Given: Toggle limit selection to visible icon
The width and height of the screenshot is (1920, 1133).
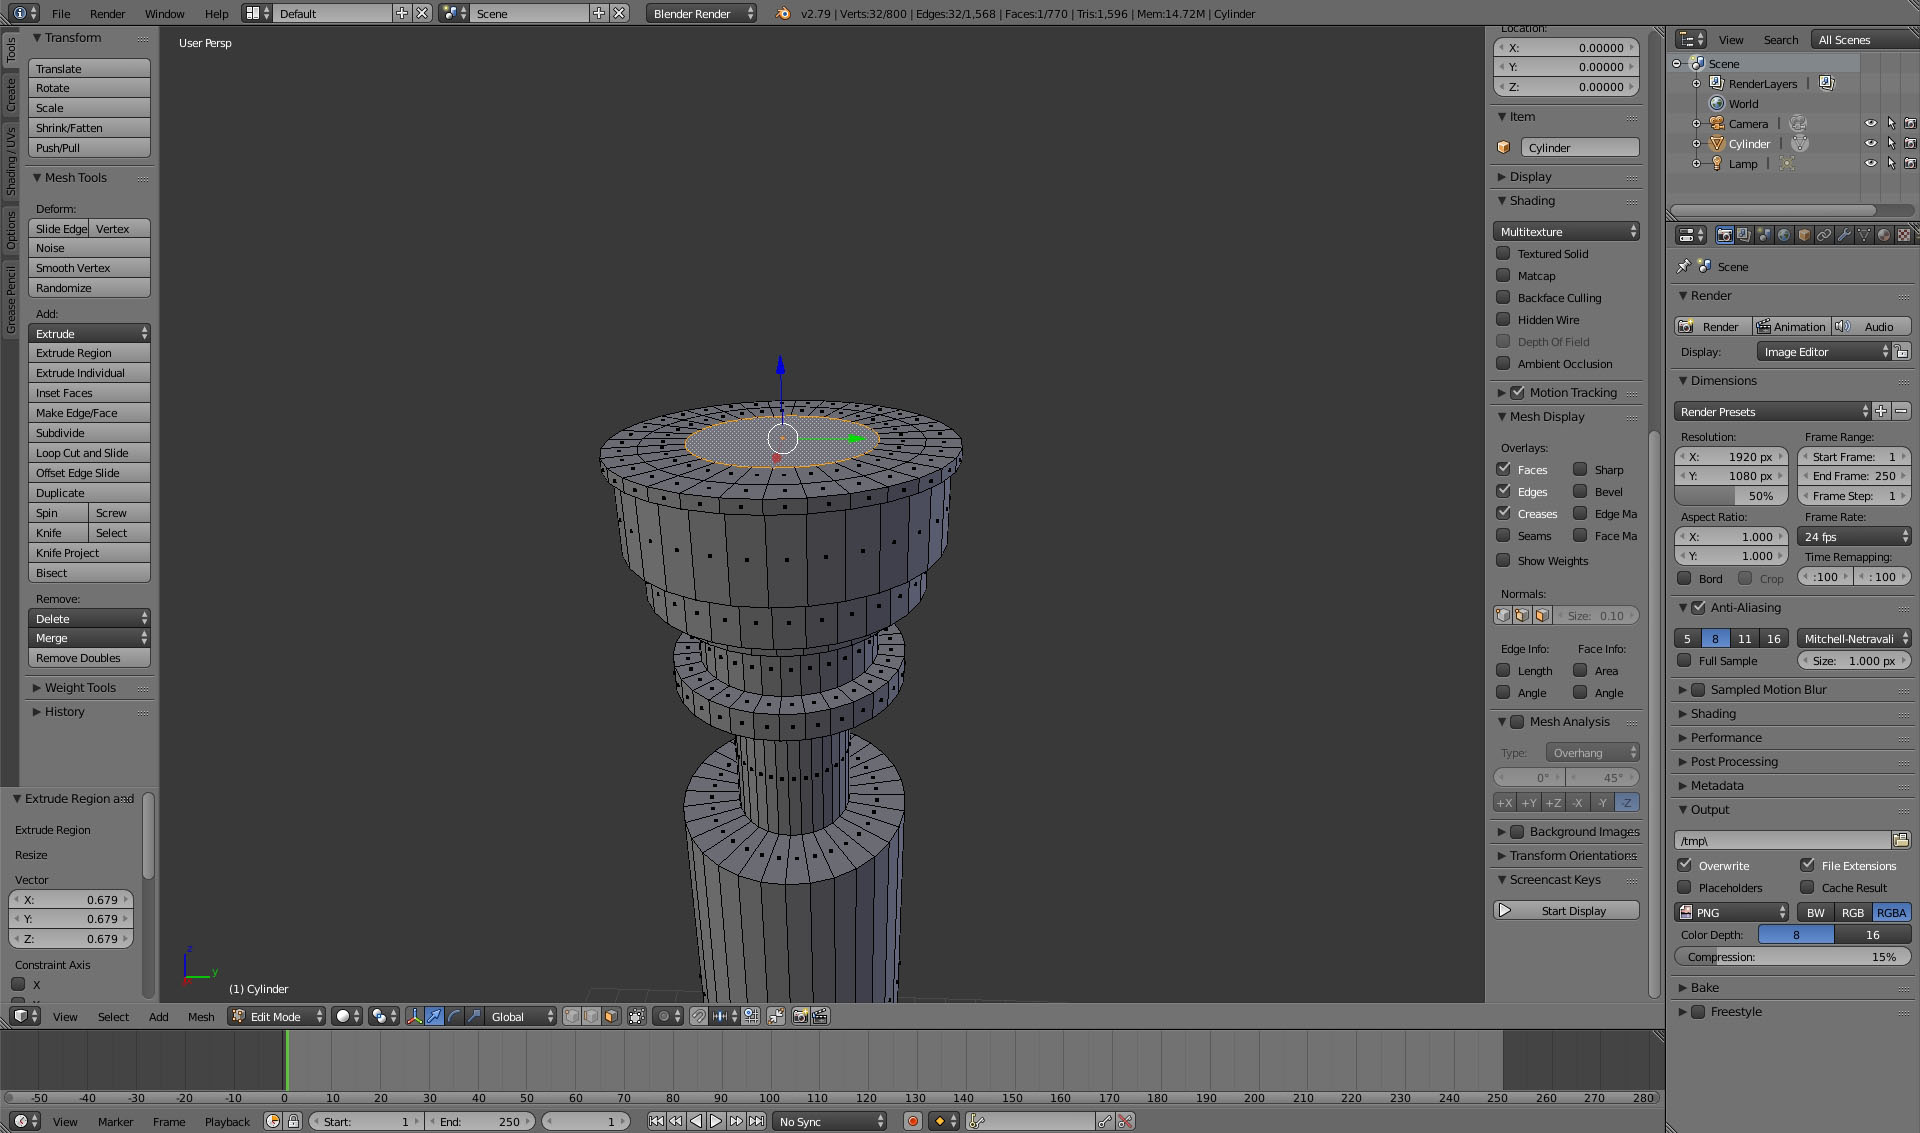Looking at the screenshot, I should (637, 1016).
